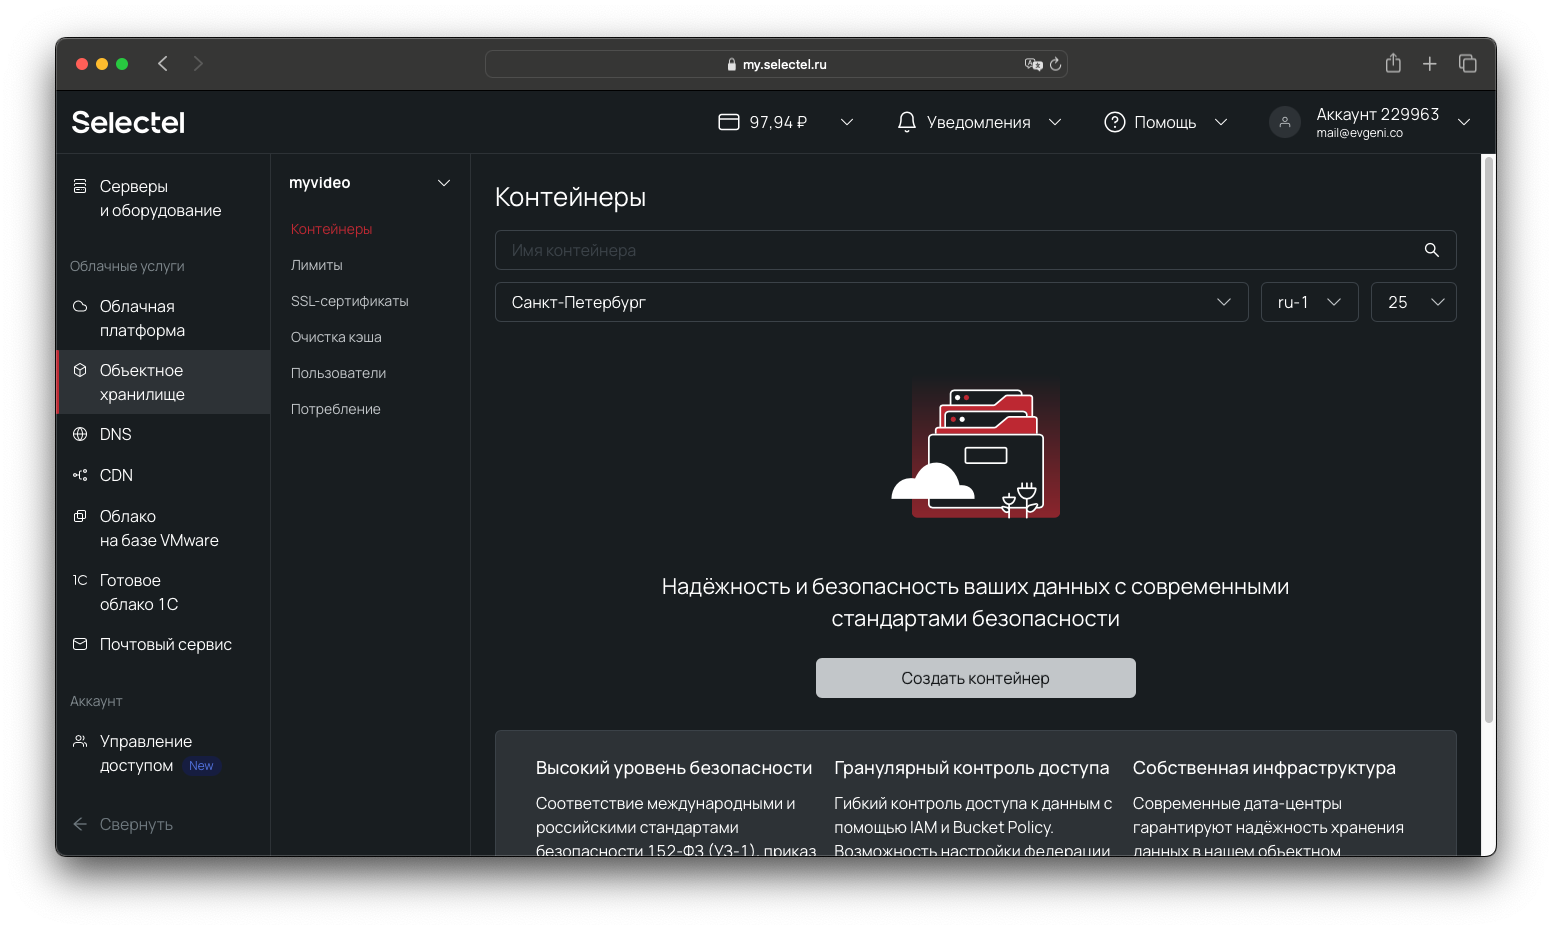The height and width of the screenshot is (930, 1552).
Task: Click the browser back arrow
Action: [163, 64]
